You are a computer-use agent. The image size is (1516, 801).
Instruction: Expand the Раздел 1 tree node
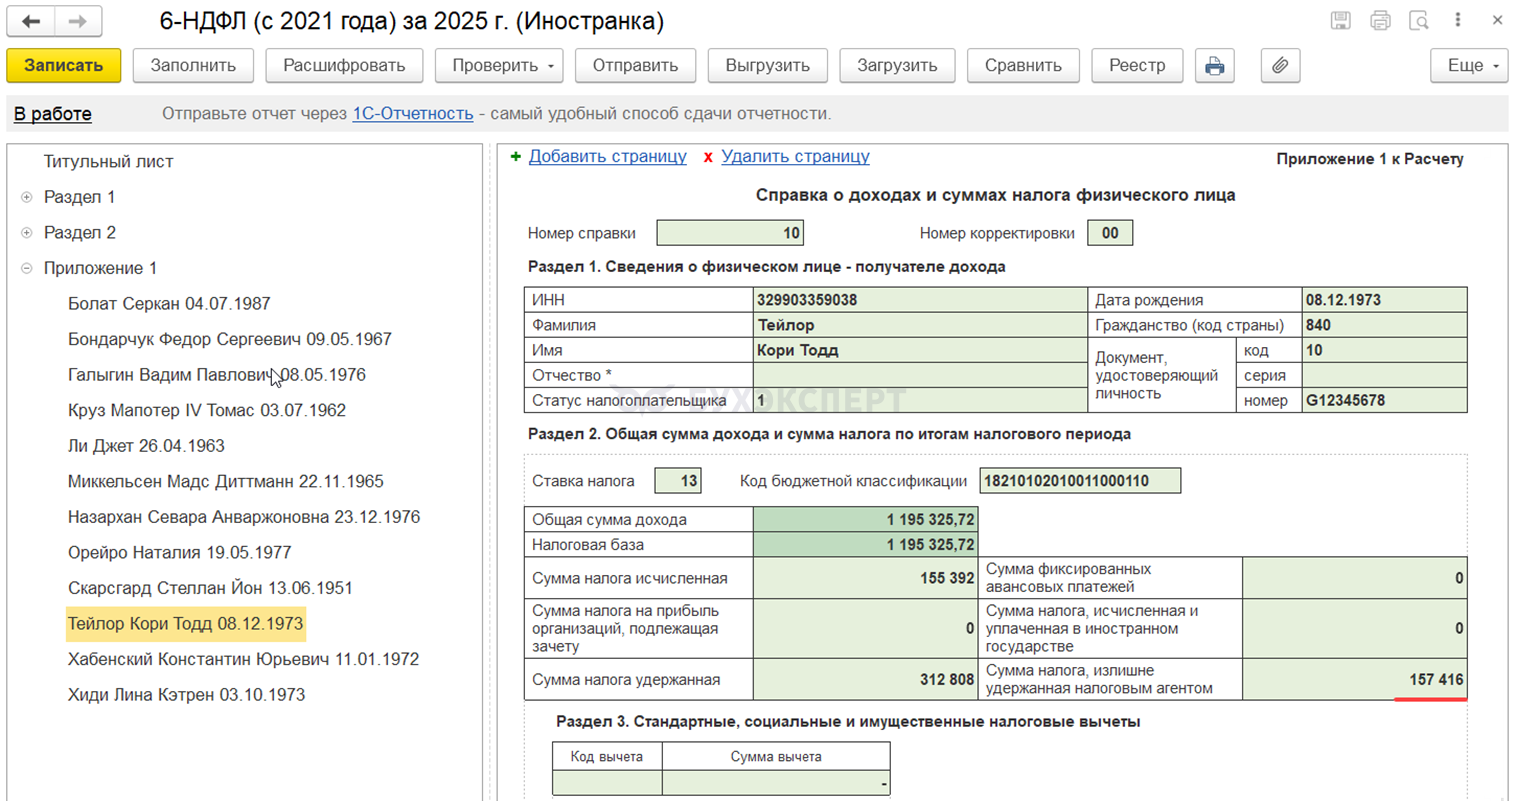point(27,197)
